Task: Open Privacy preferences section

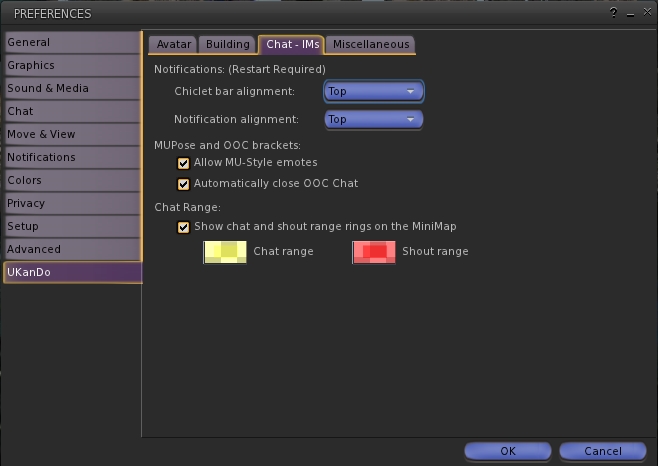Action: click(x=72, y=204)
